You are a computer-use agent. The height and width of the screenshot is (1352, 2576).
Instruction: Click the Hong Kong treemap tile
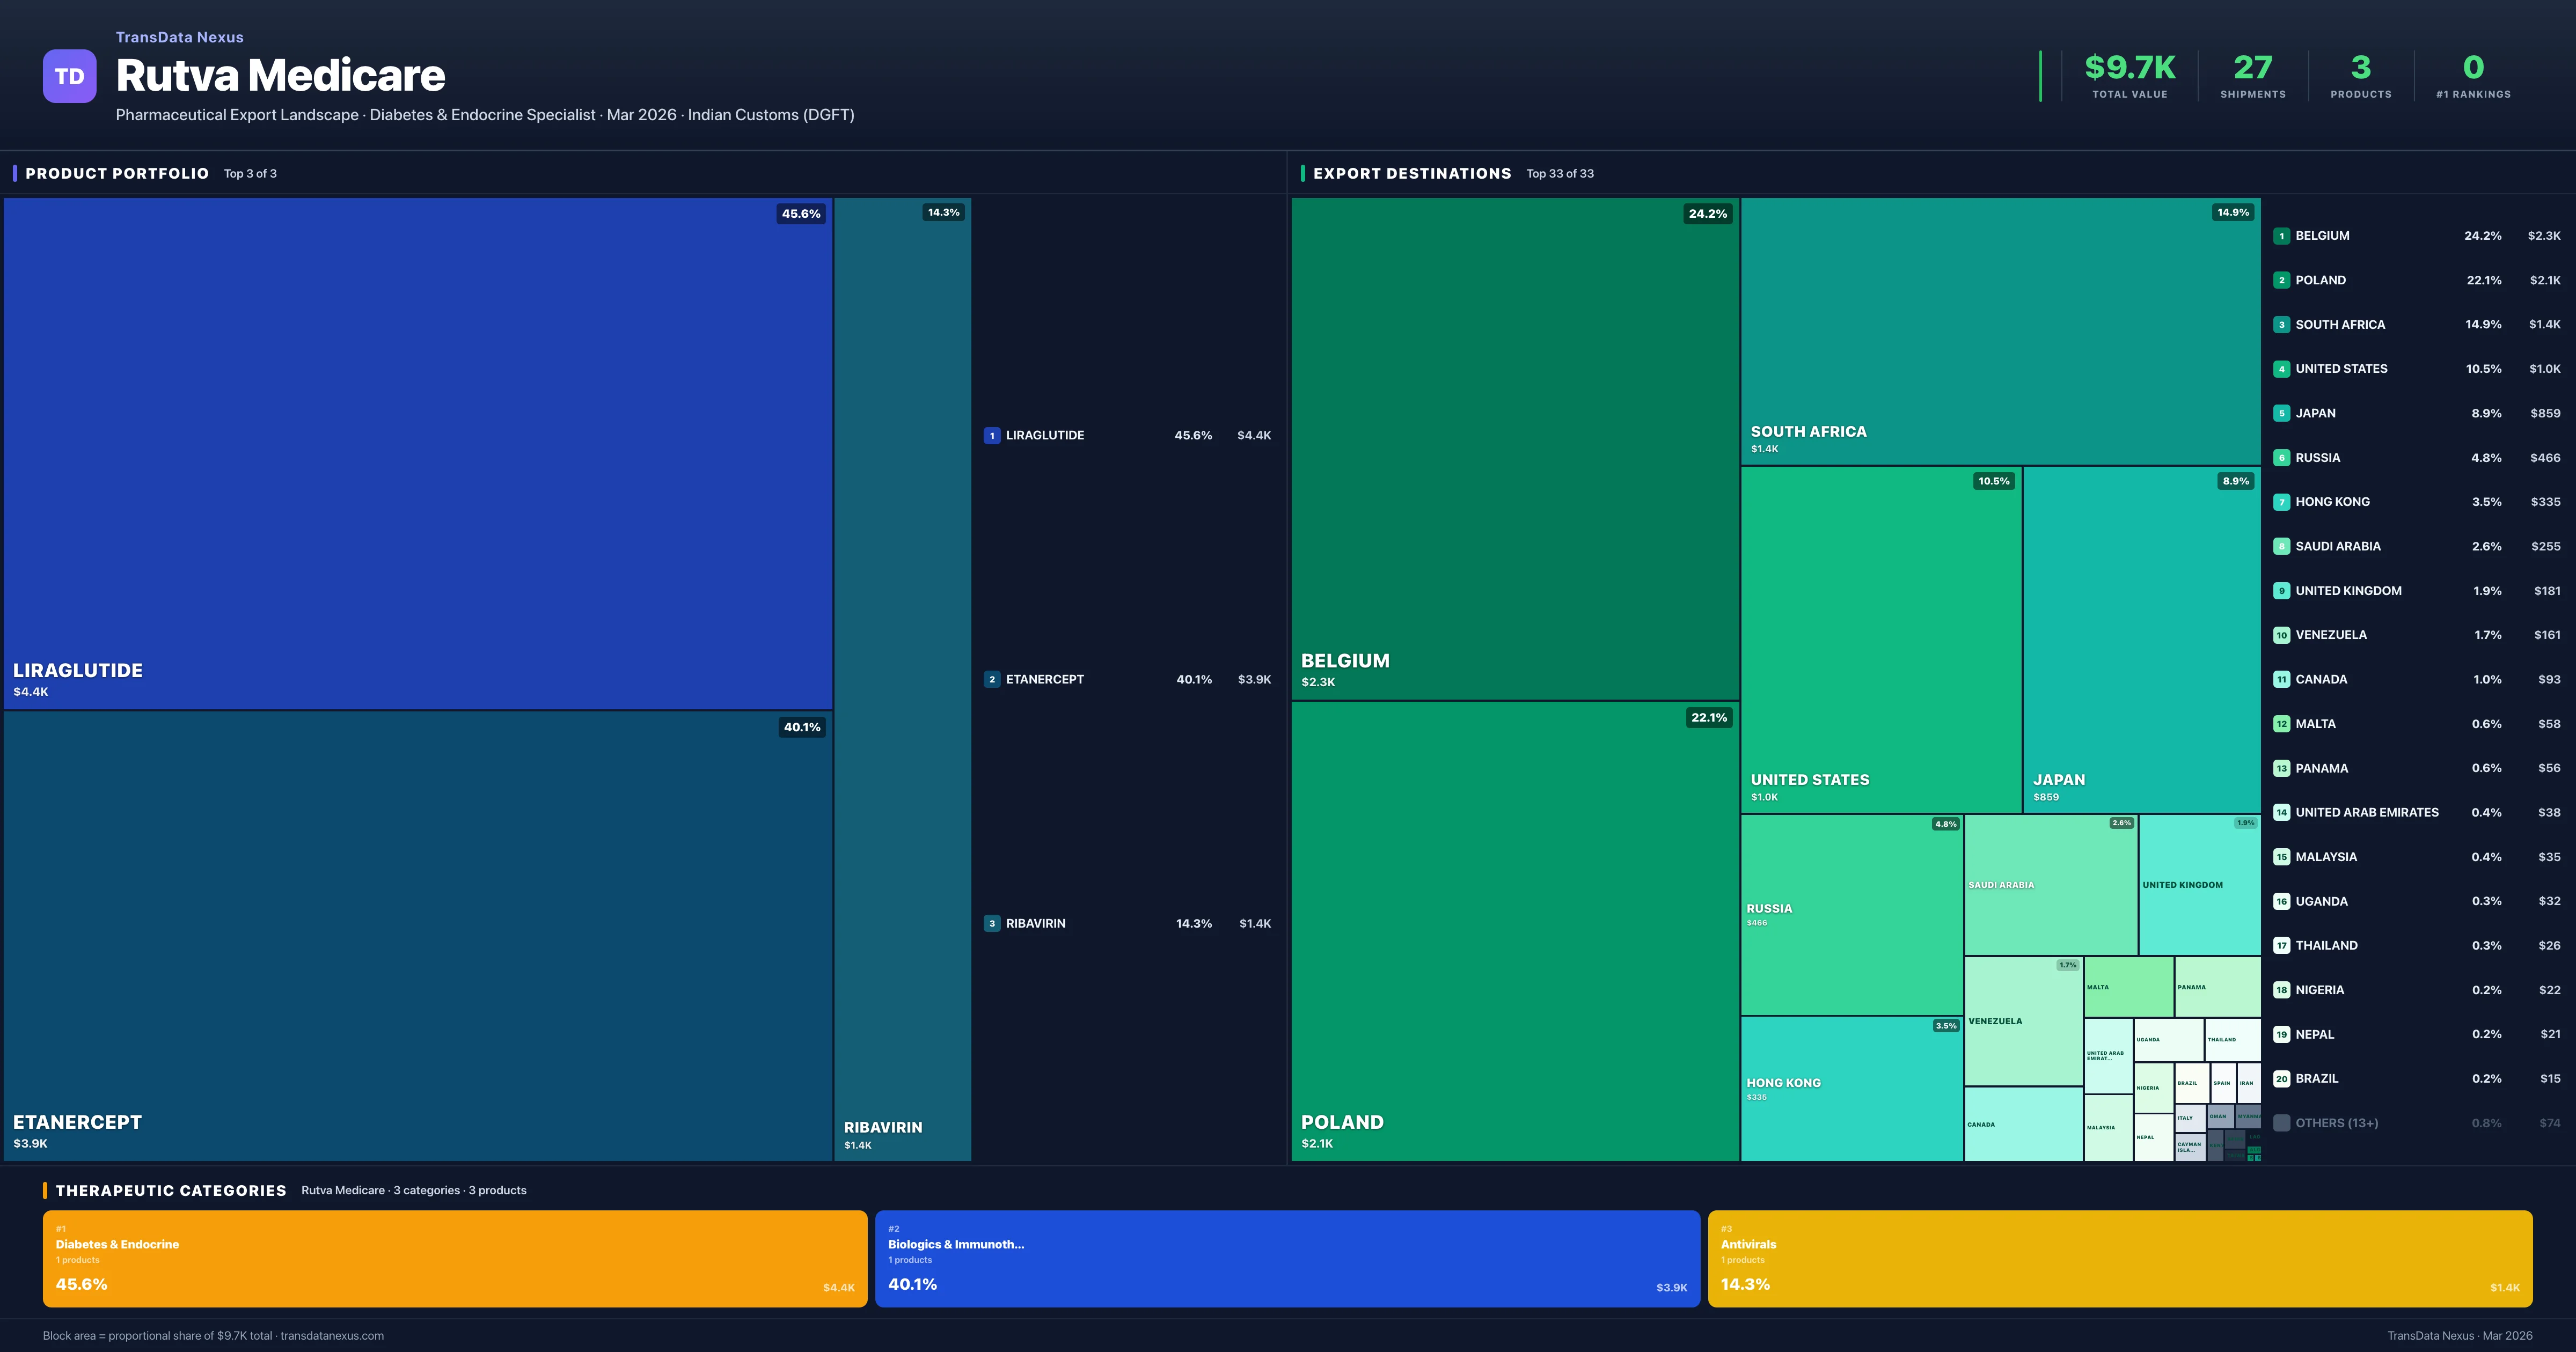tap(1851, 1088)
